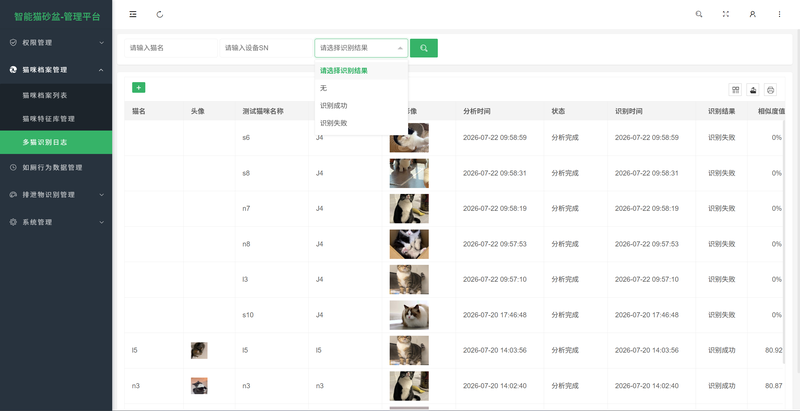
Task: Open the cat image thumbnail in row s8
Action: click(x=409, y=173)
